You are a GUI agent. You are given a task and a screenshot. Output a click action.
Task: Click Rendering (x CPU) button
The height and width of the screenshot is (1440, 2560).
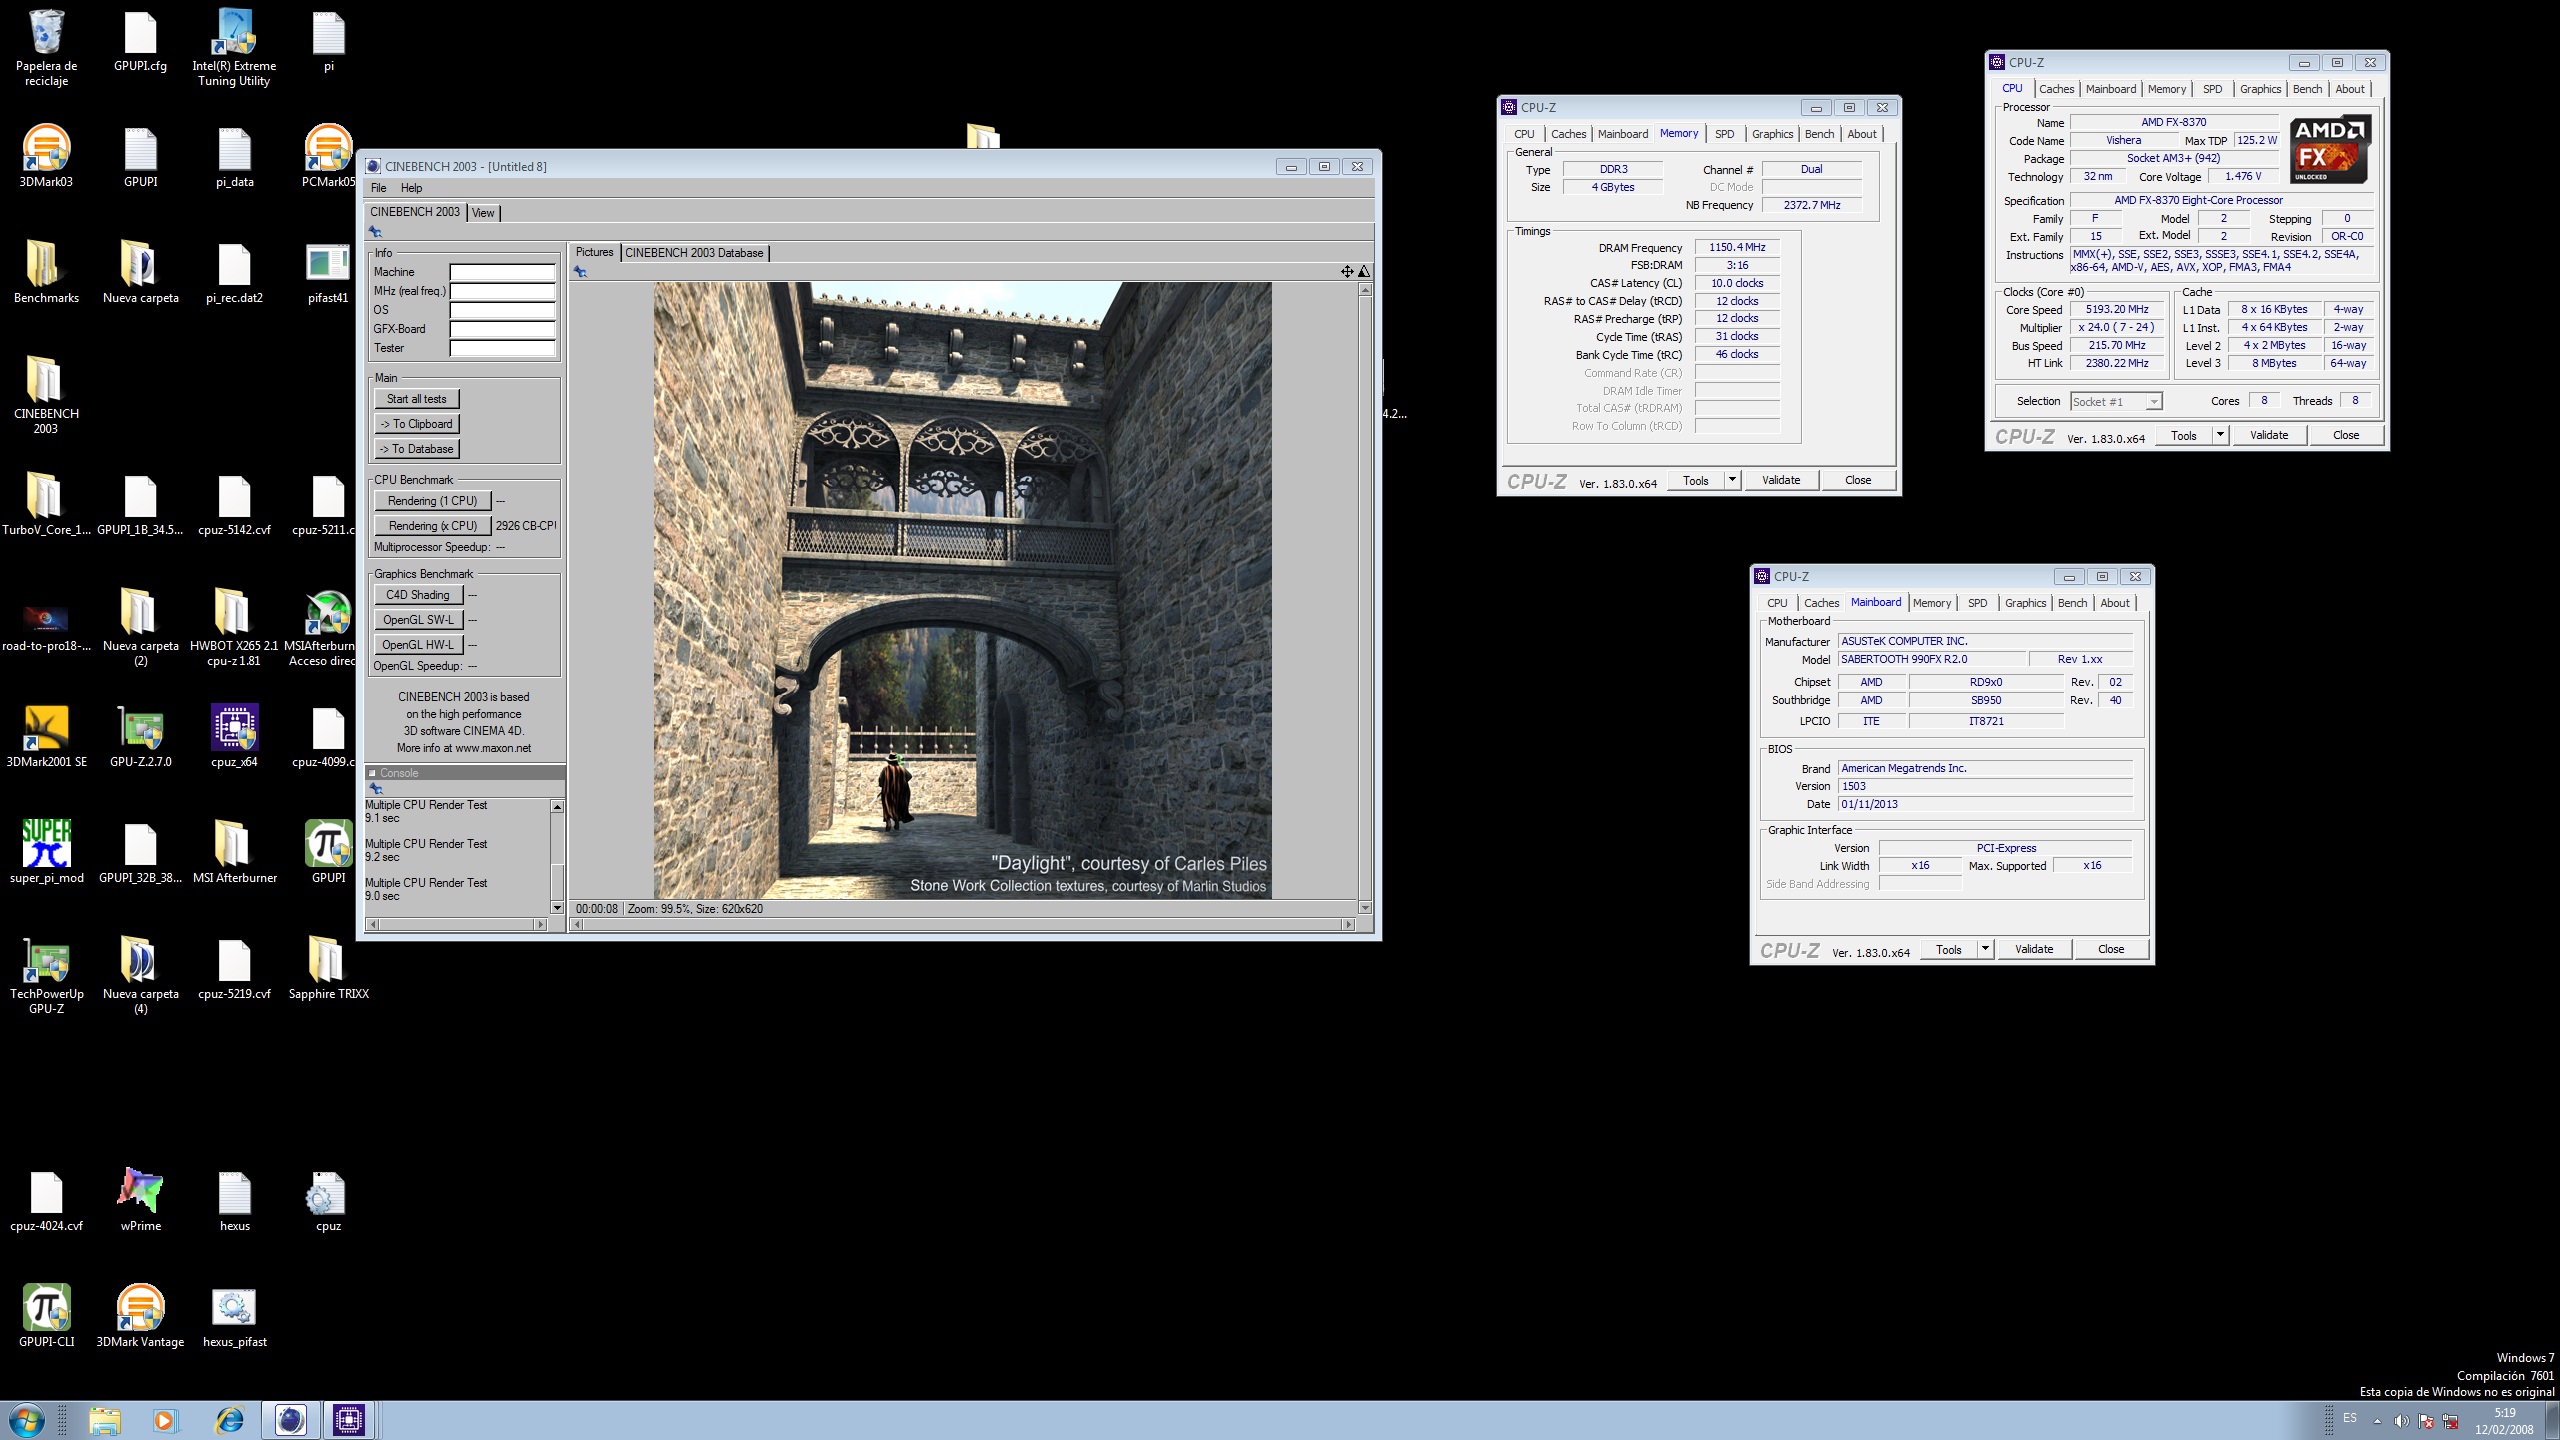pos(433,526)
